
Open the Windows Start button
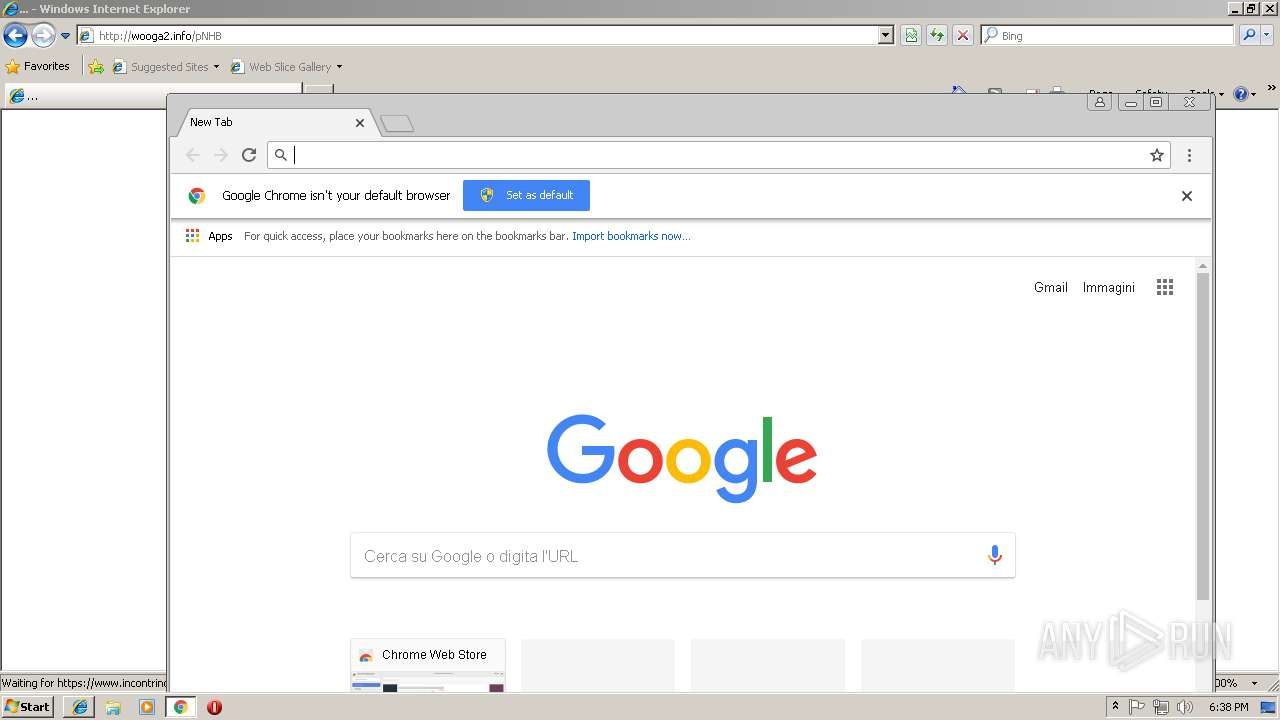coord(27,706)
